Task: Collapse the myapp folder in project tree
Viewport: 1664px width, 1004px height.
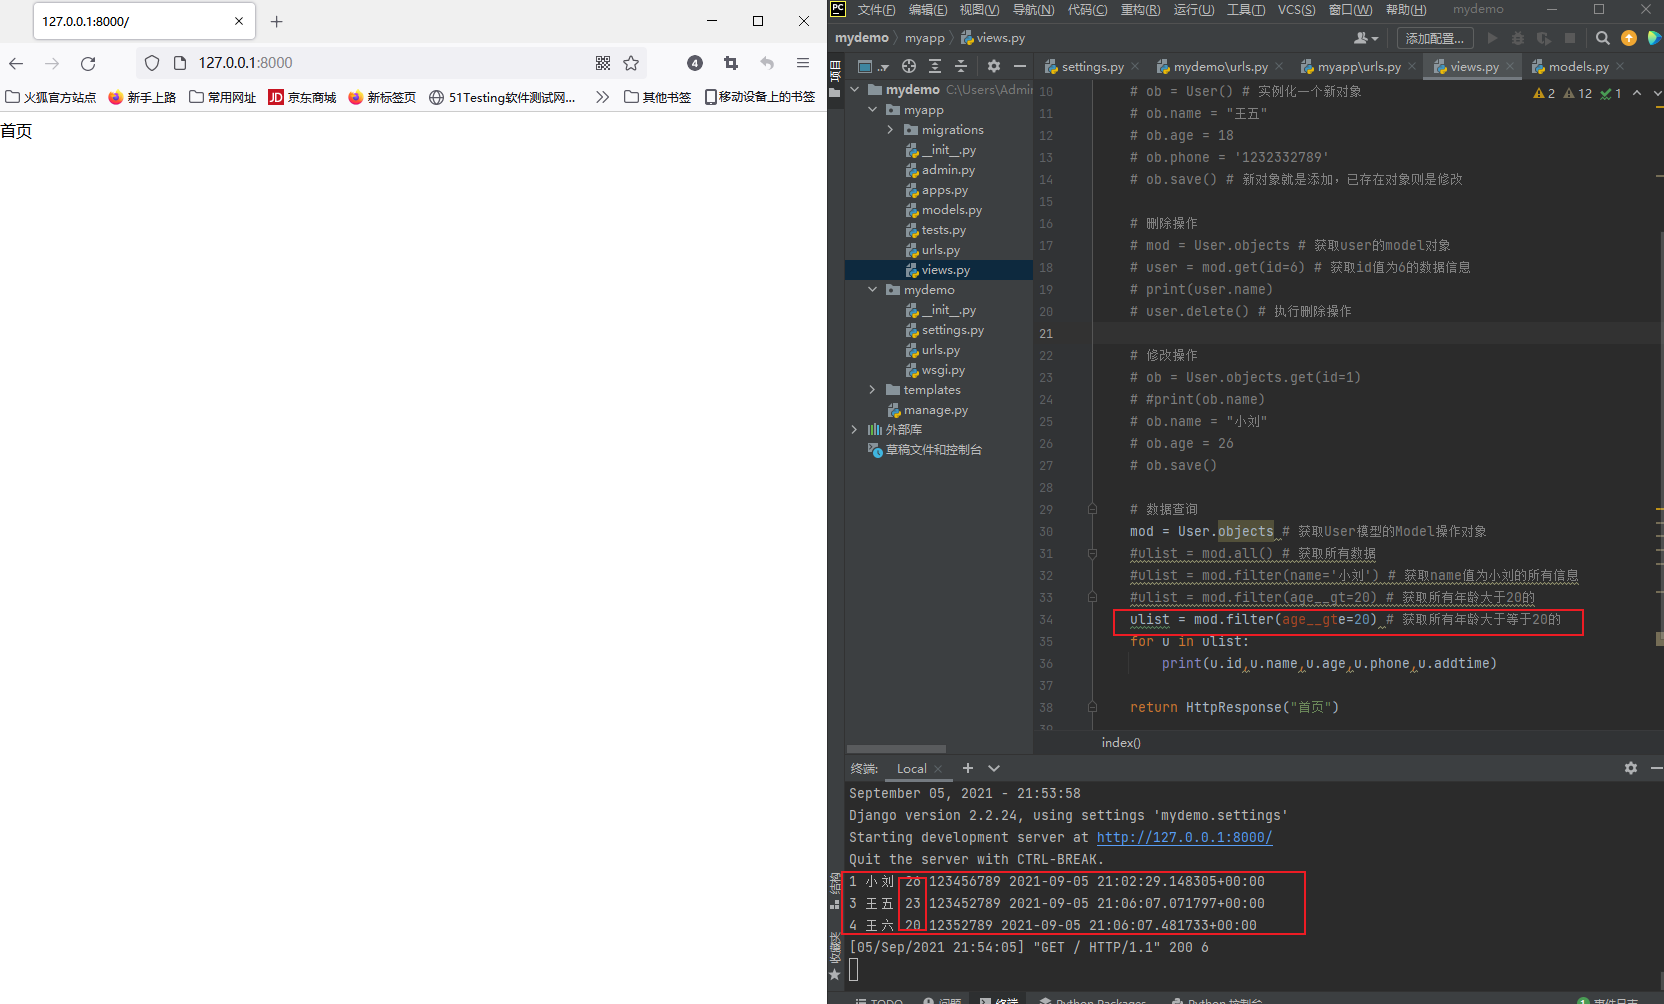Action: (873, 110)
